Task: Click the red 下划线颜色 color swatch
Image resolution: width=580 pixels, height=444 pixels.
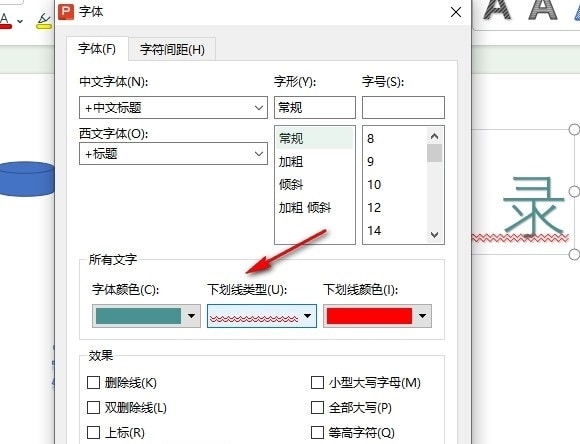Action: pos(369,316)
